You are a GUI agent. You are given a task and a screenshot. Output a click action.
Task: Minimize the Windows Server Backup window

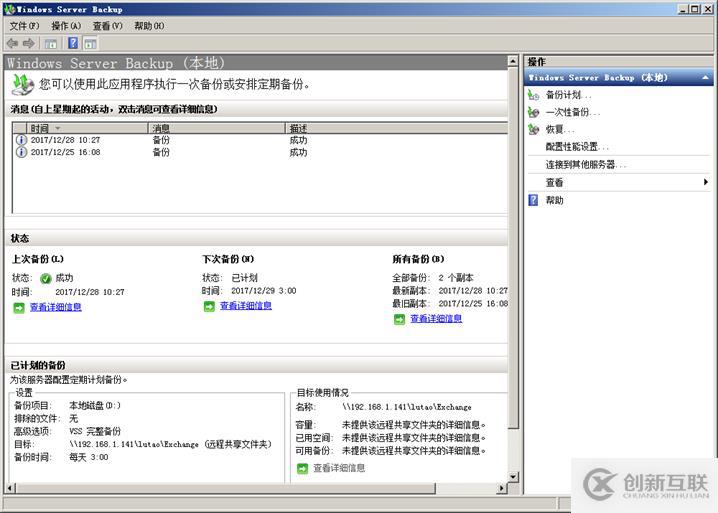coord(683,9)
